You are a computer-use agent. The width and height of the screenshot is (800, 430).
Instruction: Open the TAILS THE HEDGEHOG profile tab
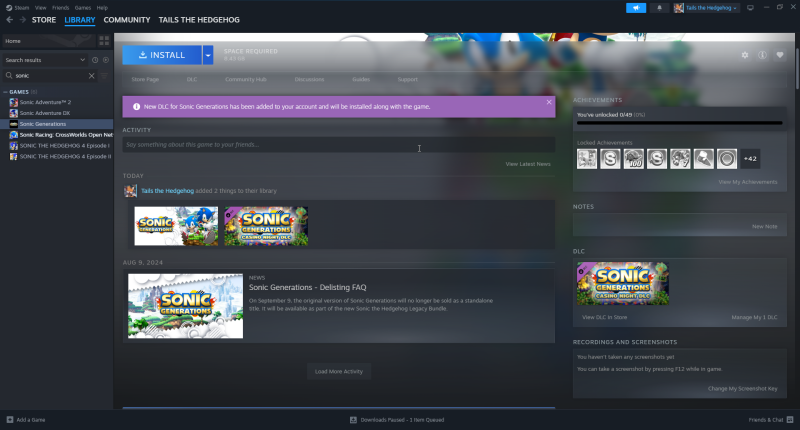coord(199,20)
